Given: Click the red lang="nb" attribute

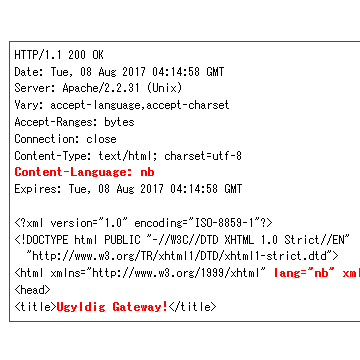Looking at the screenshot, I should point(304,273).
